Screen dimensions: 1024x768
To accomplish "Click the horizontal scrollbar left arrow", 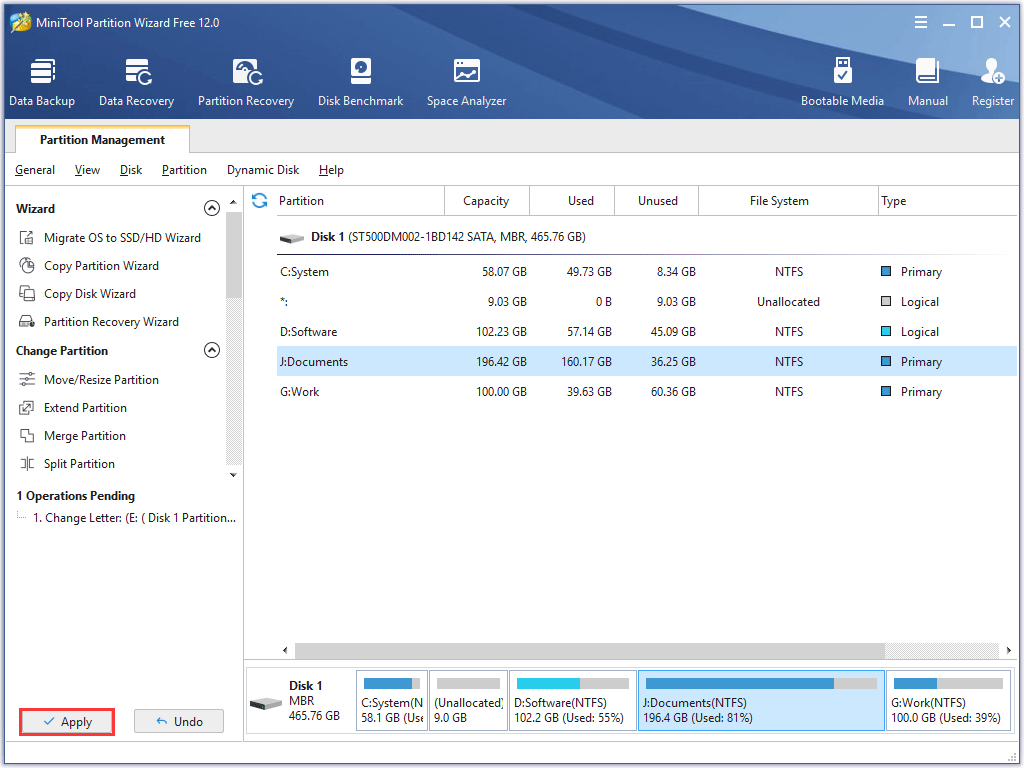I will (x=285, y=650).
